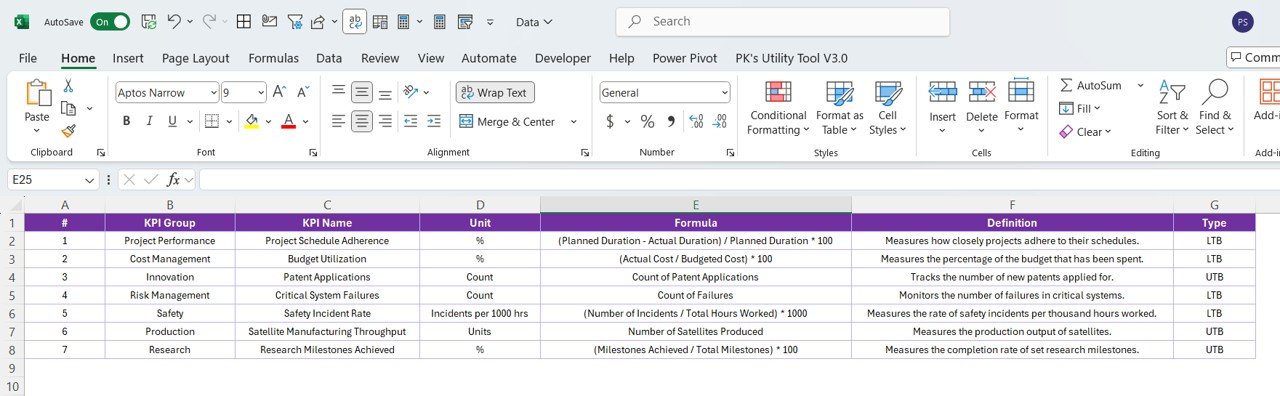Click the Paste clipboard icon

pos(37,93)
